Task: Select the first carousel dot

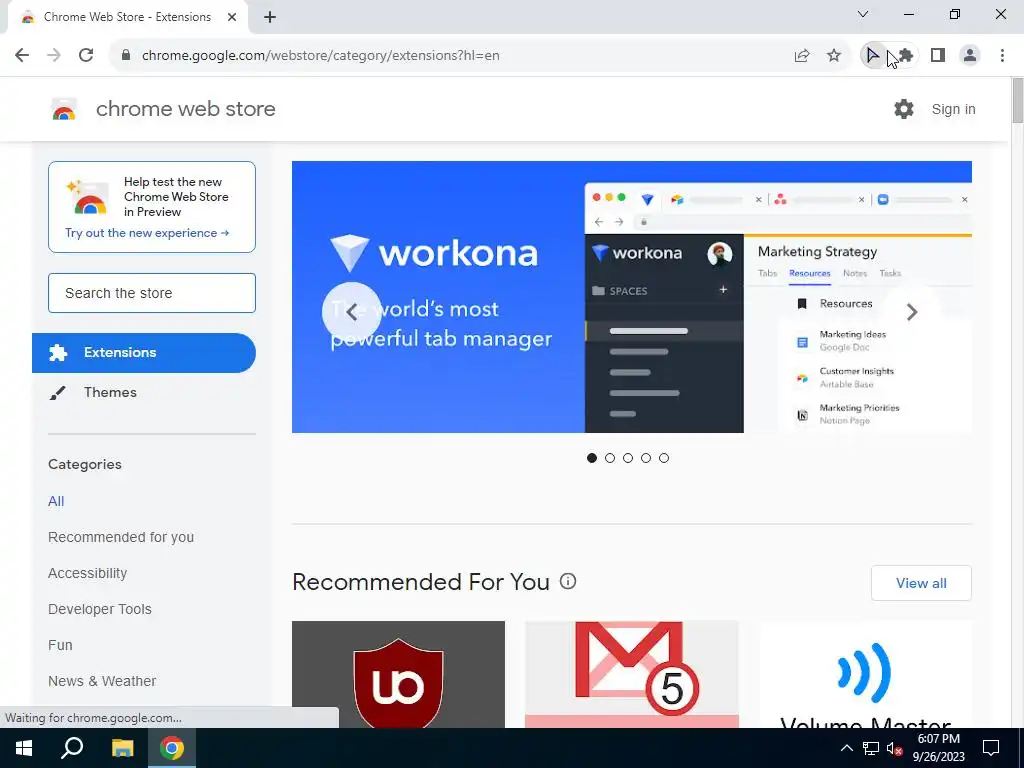Action: click(592, 458)
